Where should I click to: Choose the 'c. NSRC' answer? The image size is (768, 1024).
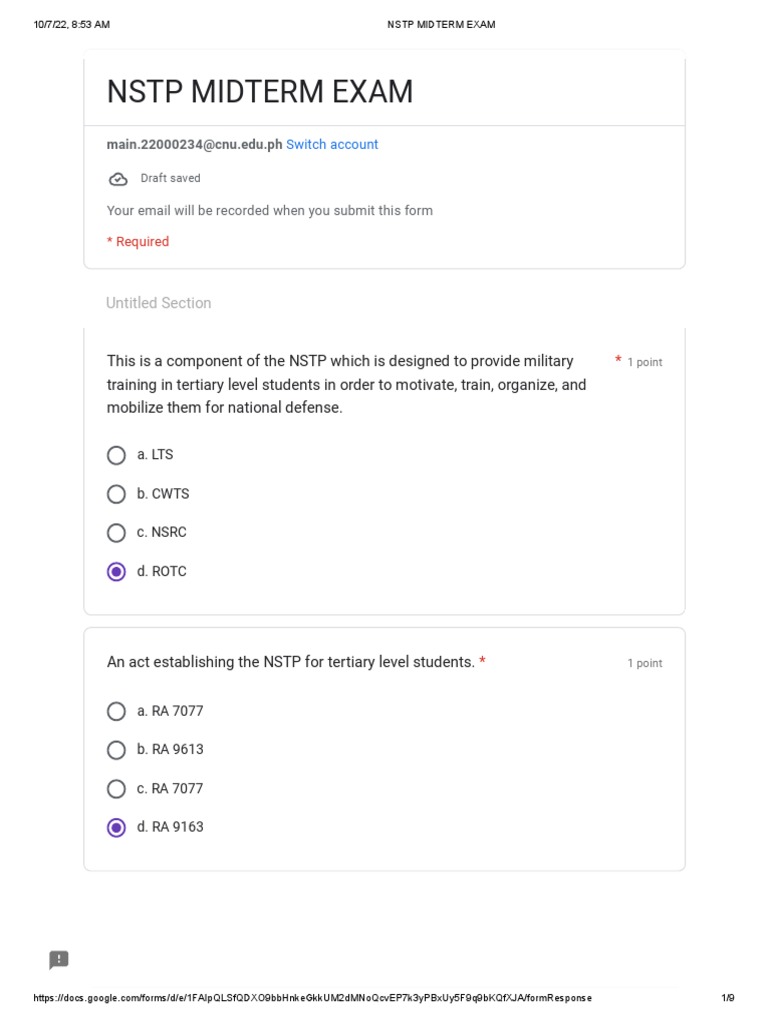(117, 533)
